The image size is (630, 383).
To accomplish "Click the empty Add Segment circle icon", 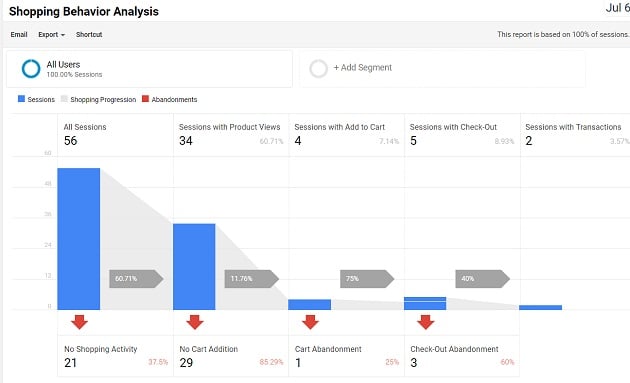I will click(319, 69).
